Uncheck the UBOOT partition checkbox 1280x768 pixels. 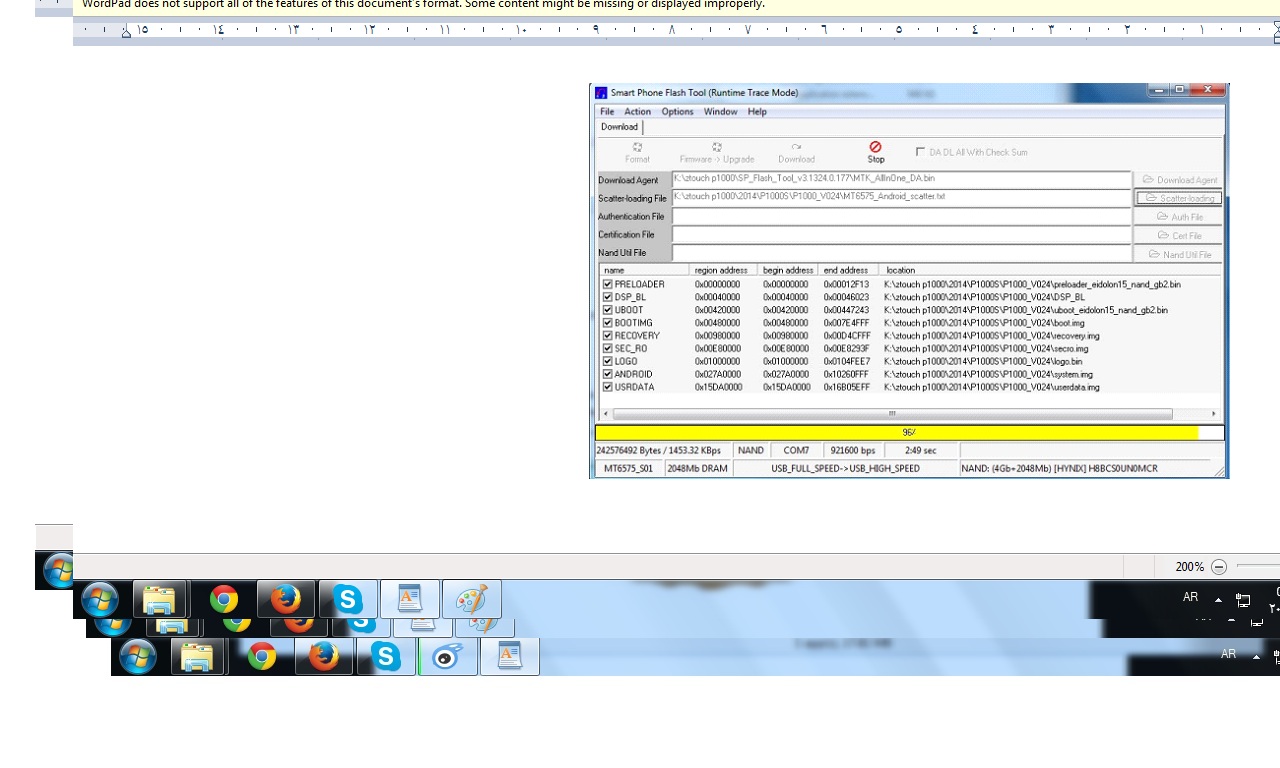point(607,310)
